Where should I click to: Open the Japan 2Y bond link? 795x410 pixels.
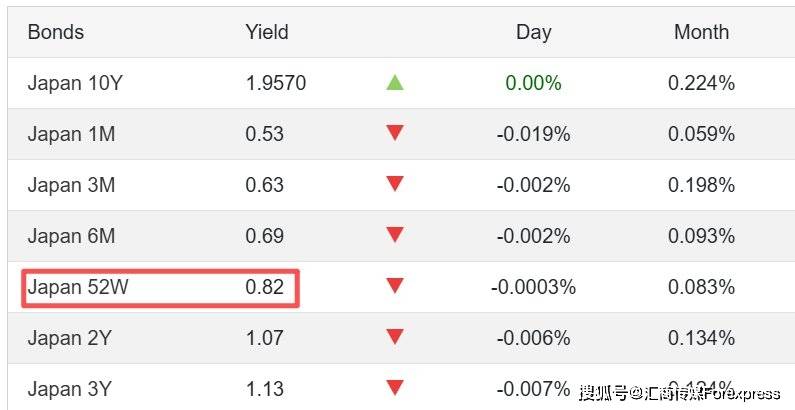pos(70,338)
